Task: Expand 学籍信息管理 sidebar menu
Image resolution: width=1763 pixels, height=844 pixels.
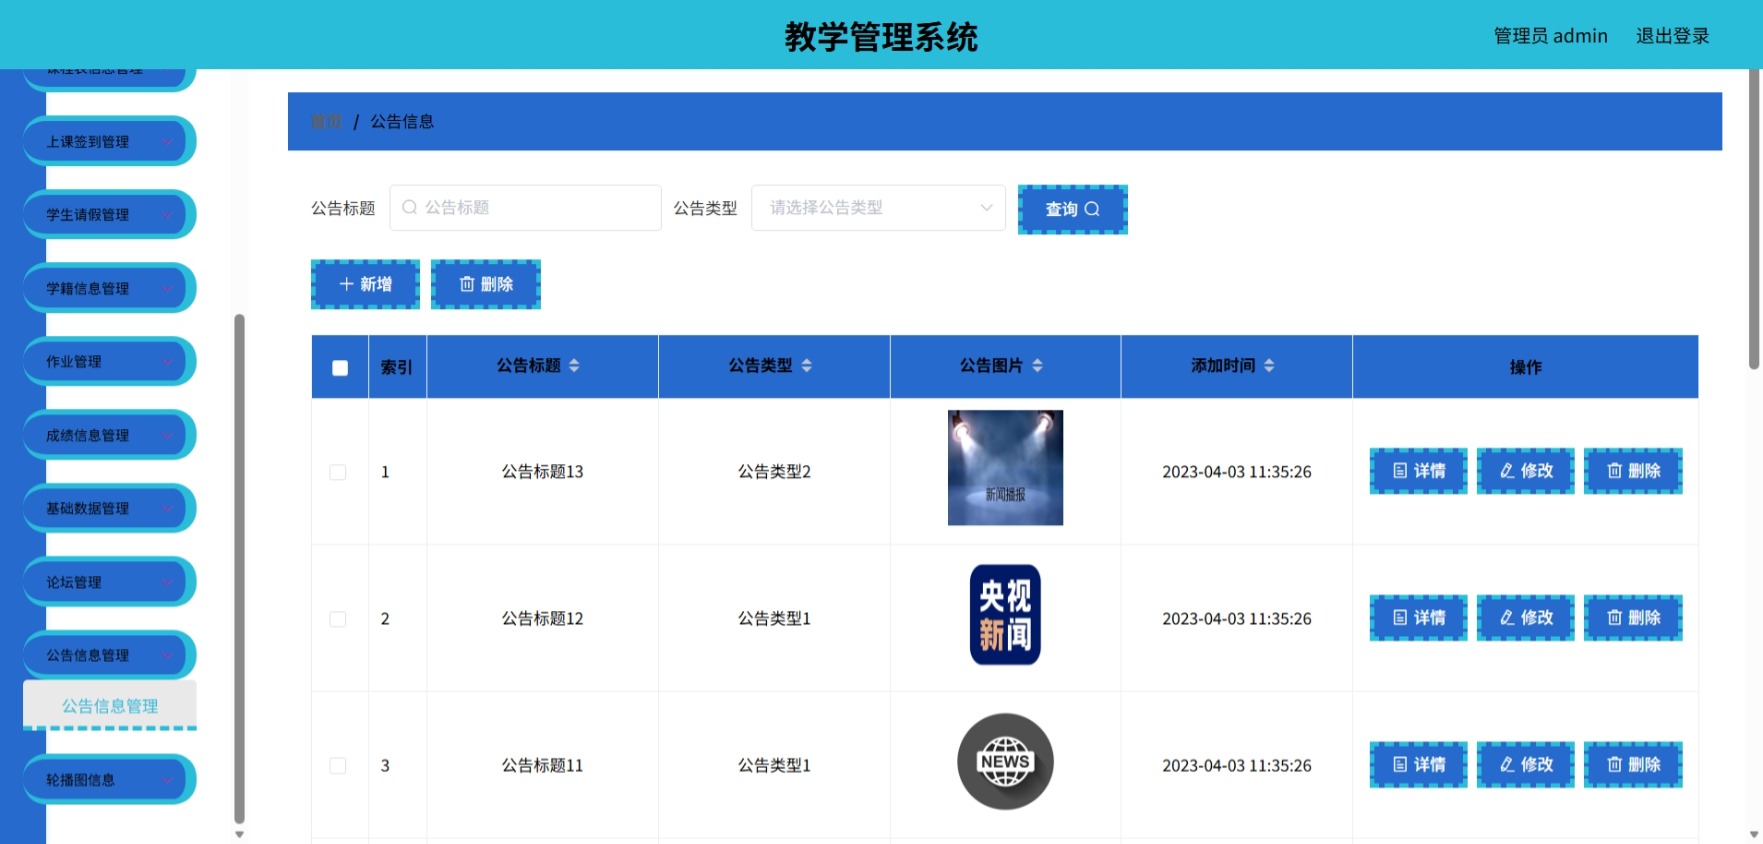Action: (108, 289)
